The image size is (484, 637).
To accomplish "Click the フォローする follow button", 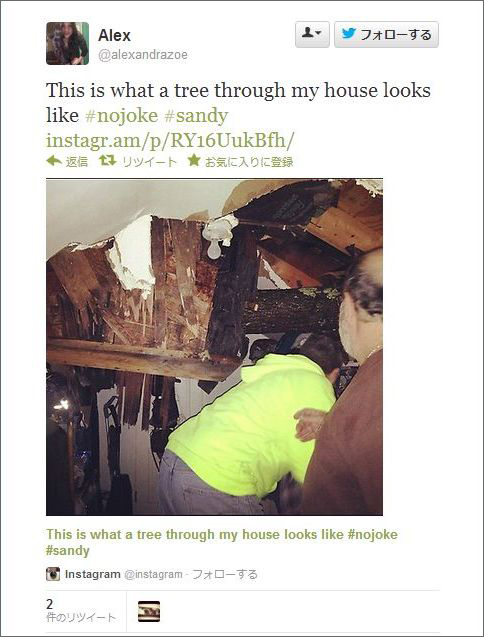I will pos(386,34).
